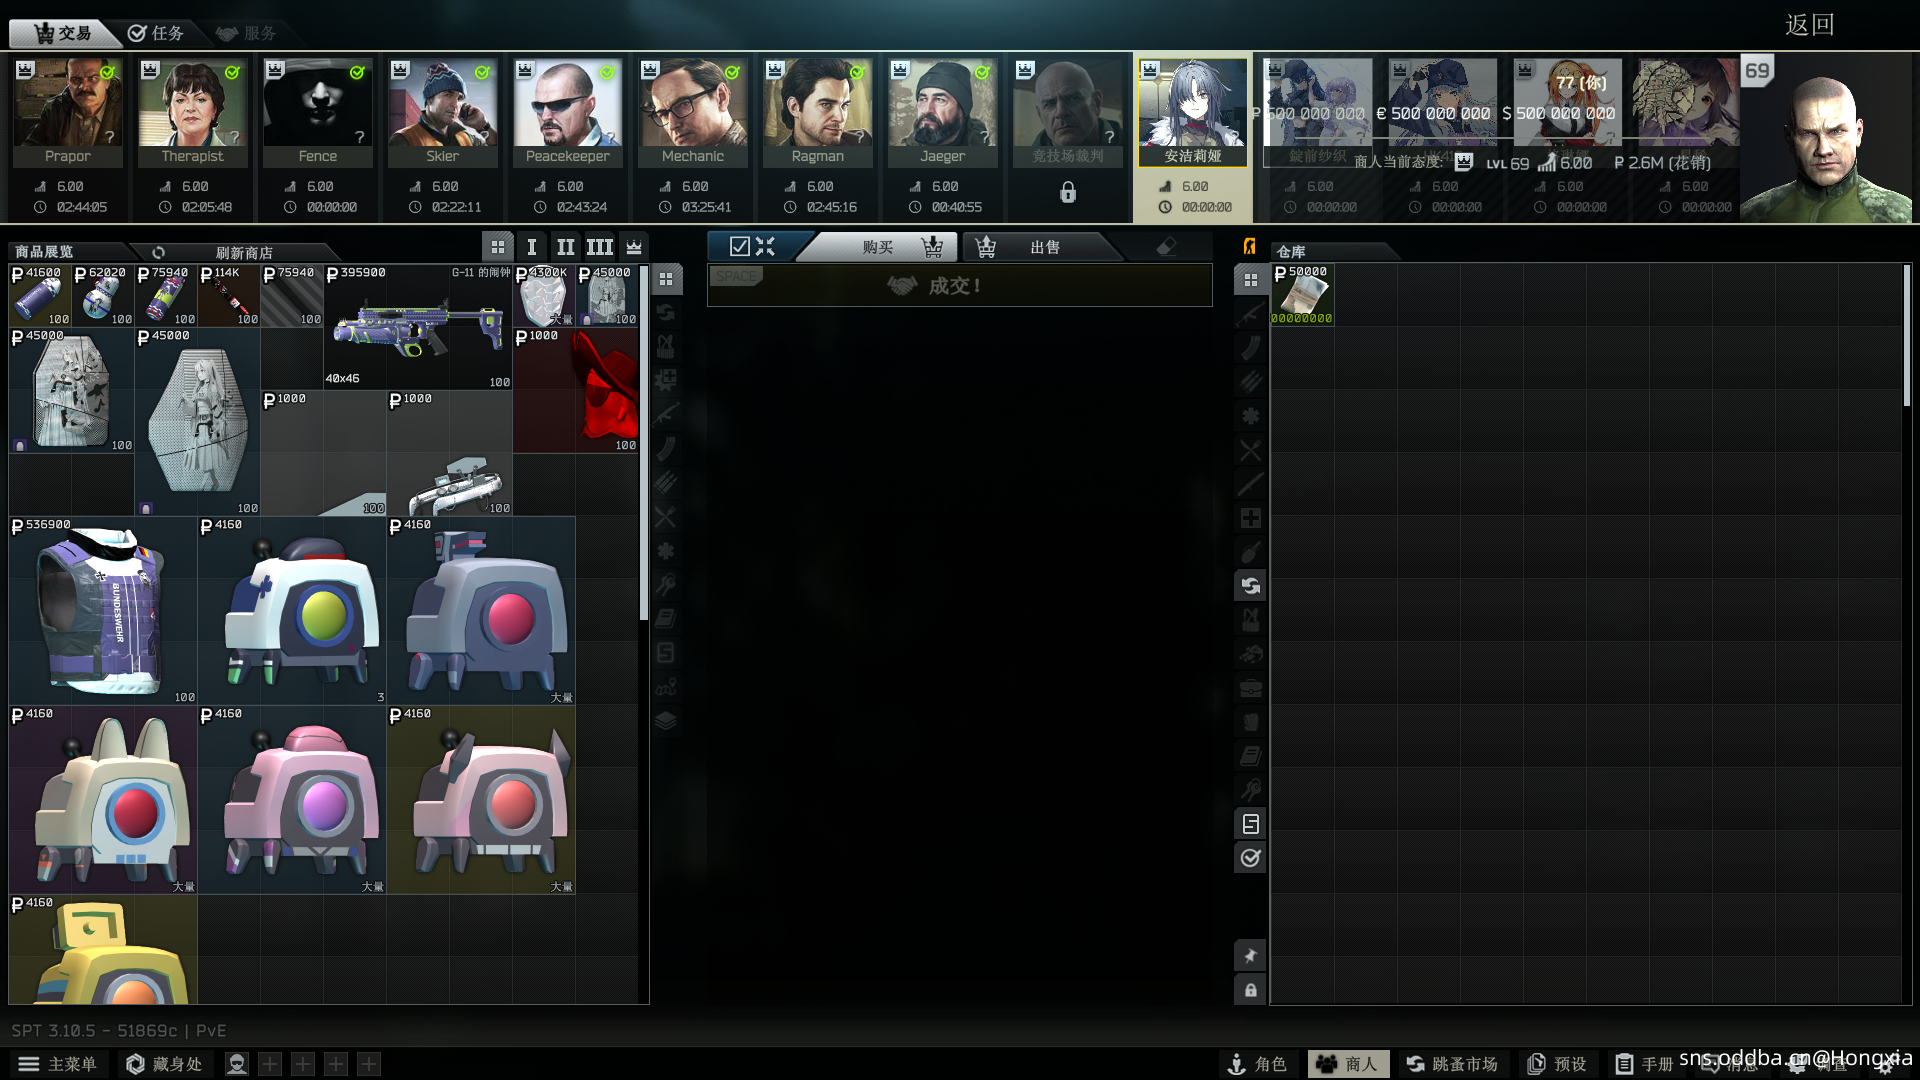Screen dimensions: 1920x1080
Task: Click the auto-fill collapse arrows icon
Action: (765, 246)
